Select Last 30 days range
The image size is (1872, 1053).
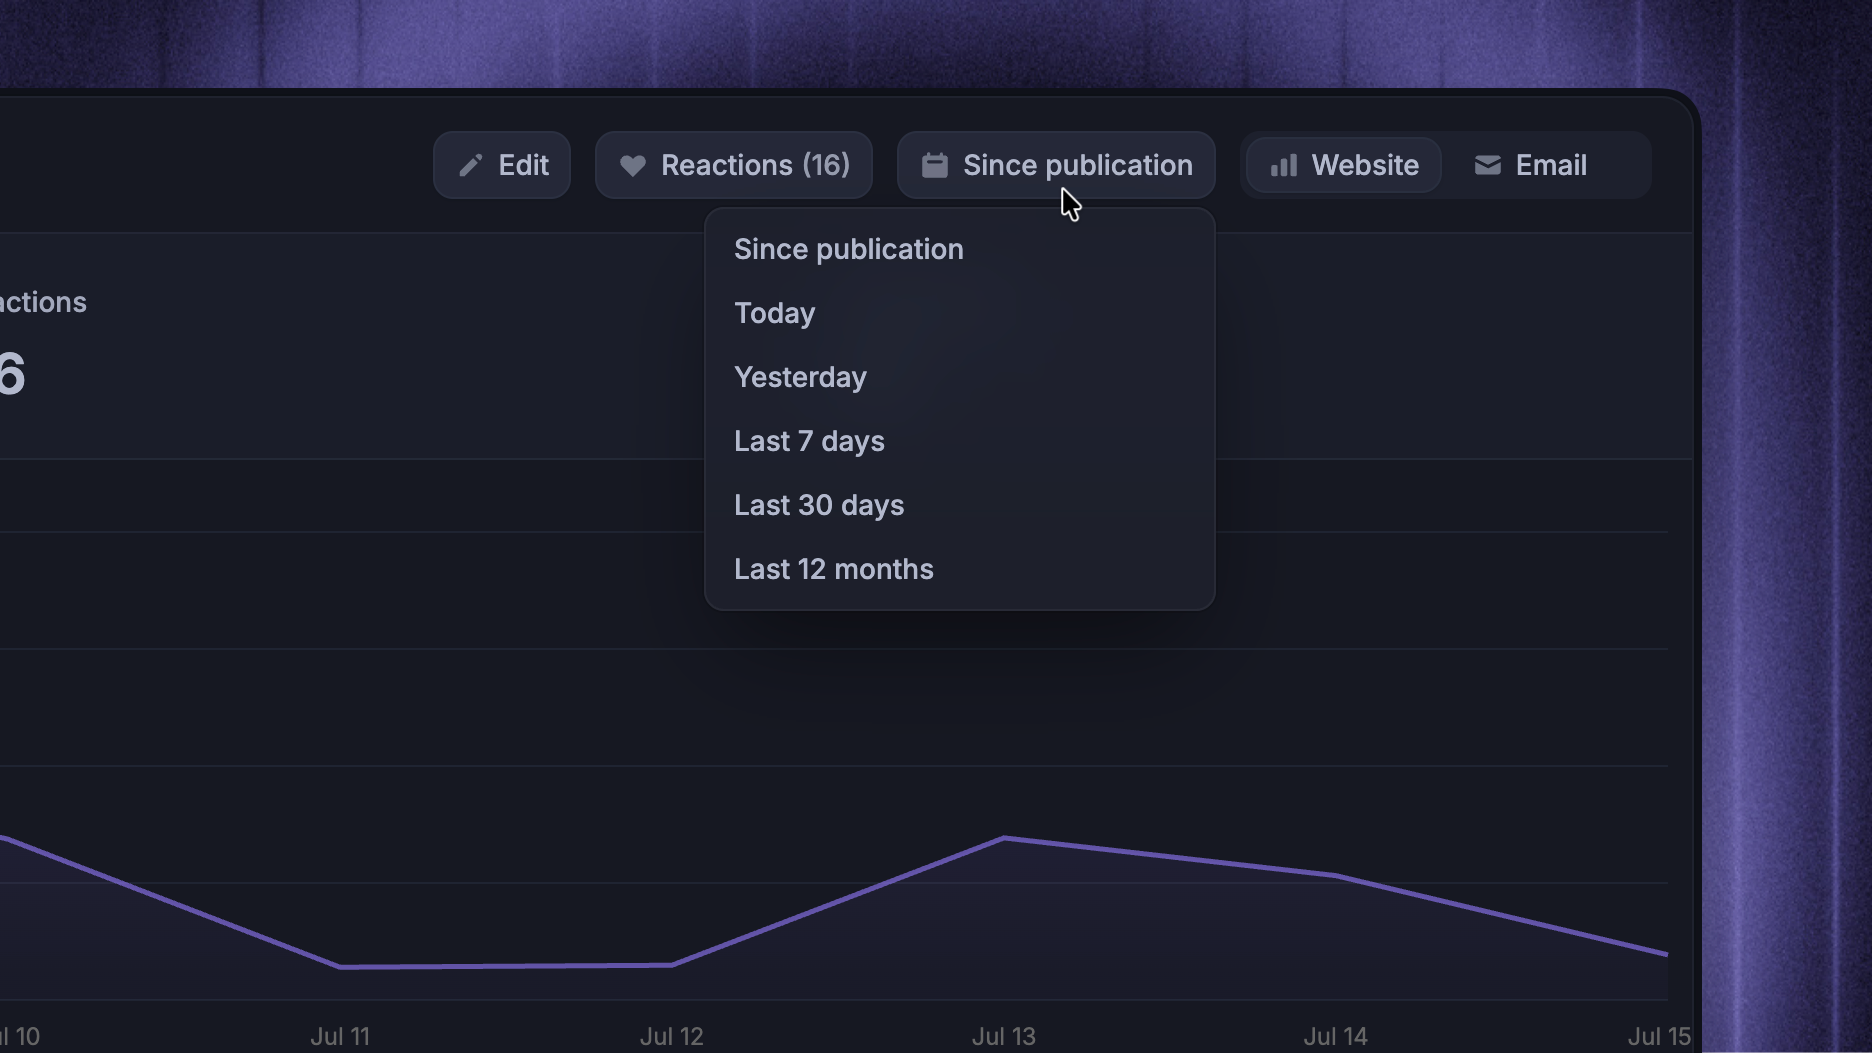coord(960,505)
